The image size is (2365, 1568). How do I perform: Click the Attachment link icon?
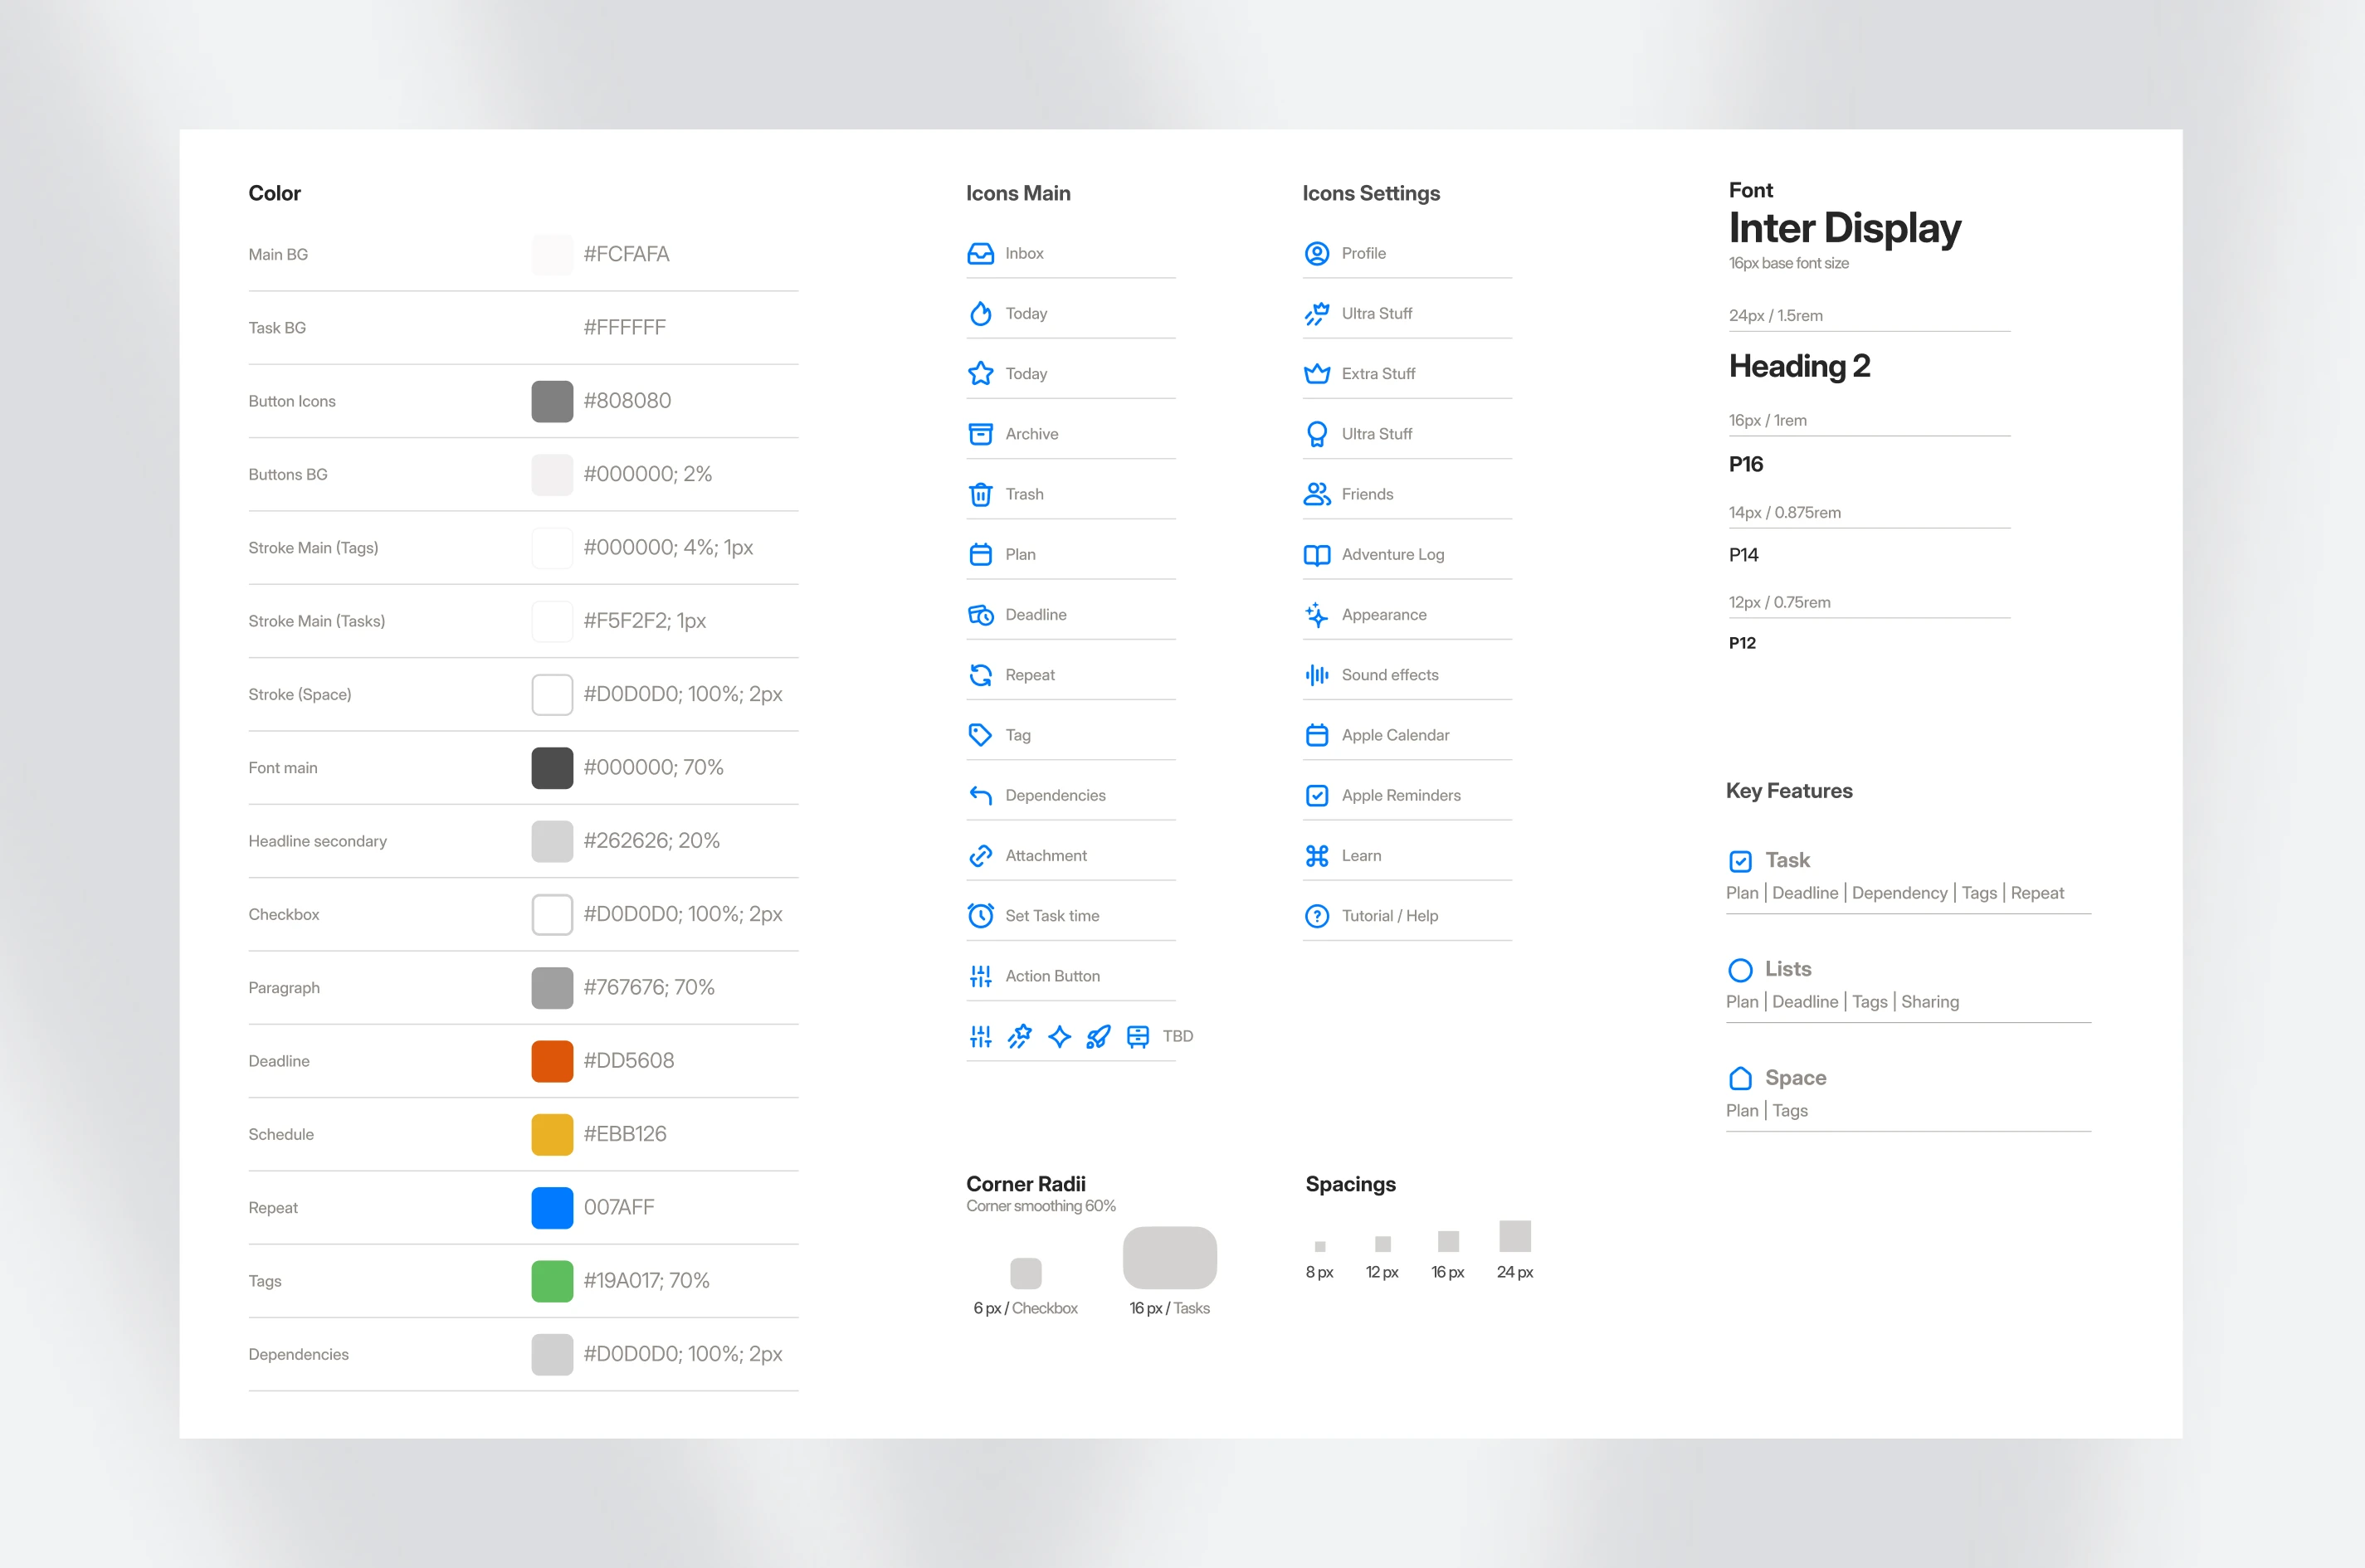tap(980, 855)
